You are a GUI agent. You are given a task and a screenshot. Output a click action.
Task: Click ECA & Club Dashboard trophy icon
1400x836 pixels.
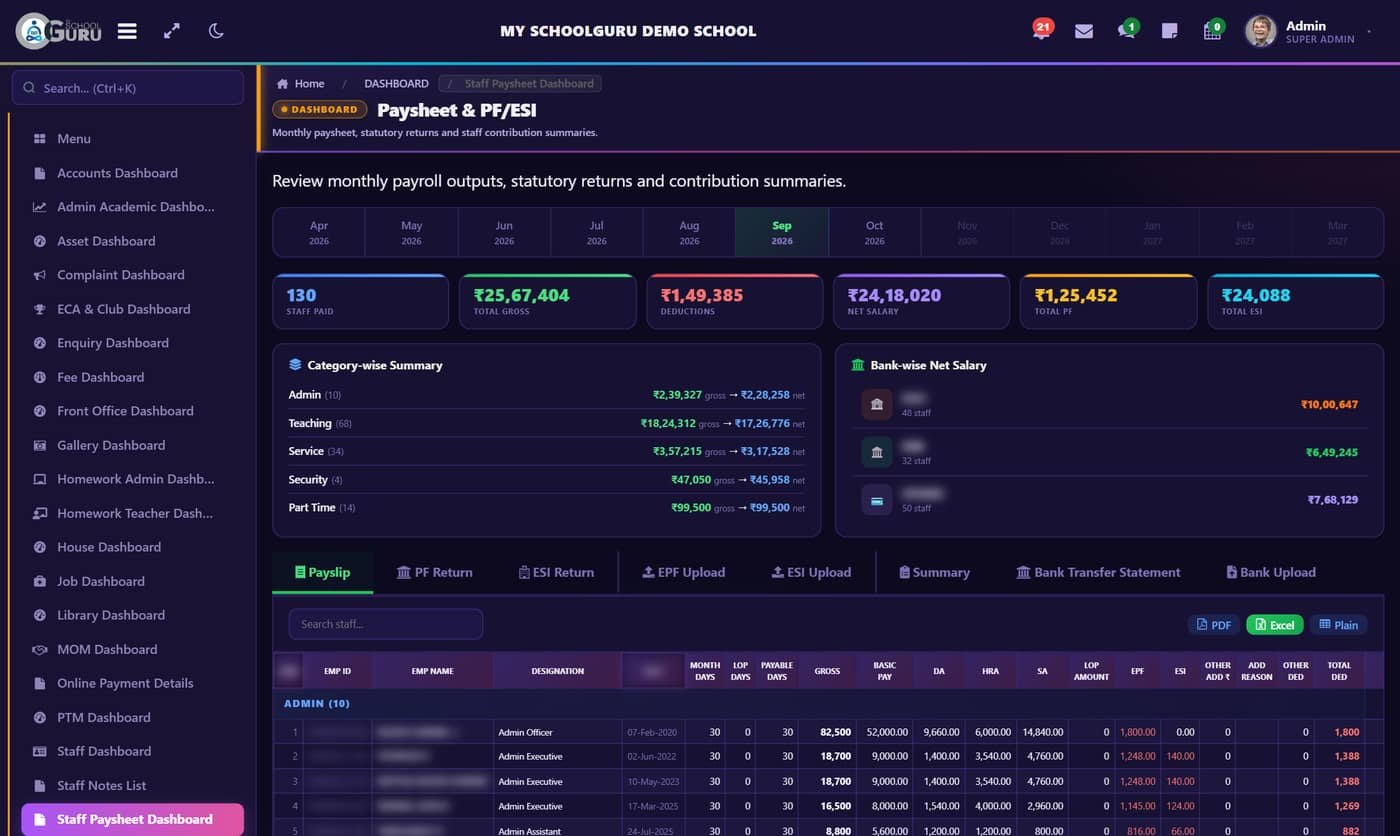[40, 309]
